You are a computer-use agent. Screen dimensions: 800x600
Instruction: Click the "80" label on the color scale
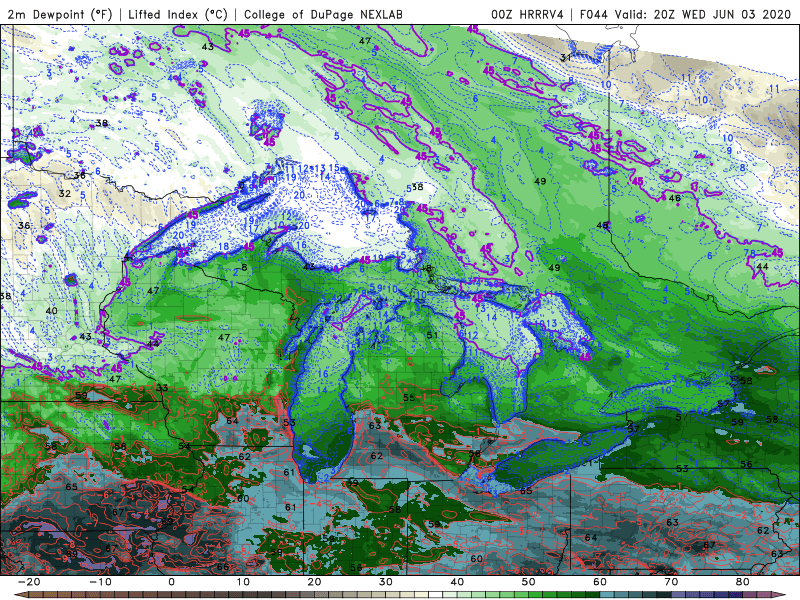pos(743,582)
